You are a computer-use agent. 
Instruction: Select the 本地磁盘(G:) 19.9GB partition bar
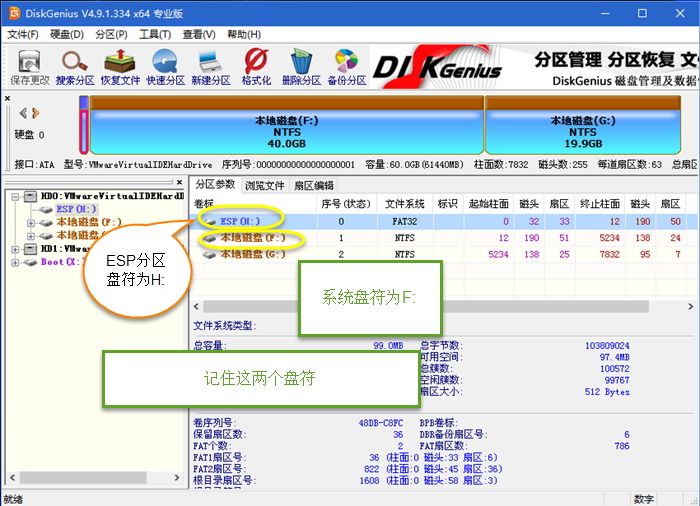[x=583, y=125]
